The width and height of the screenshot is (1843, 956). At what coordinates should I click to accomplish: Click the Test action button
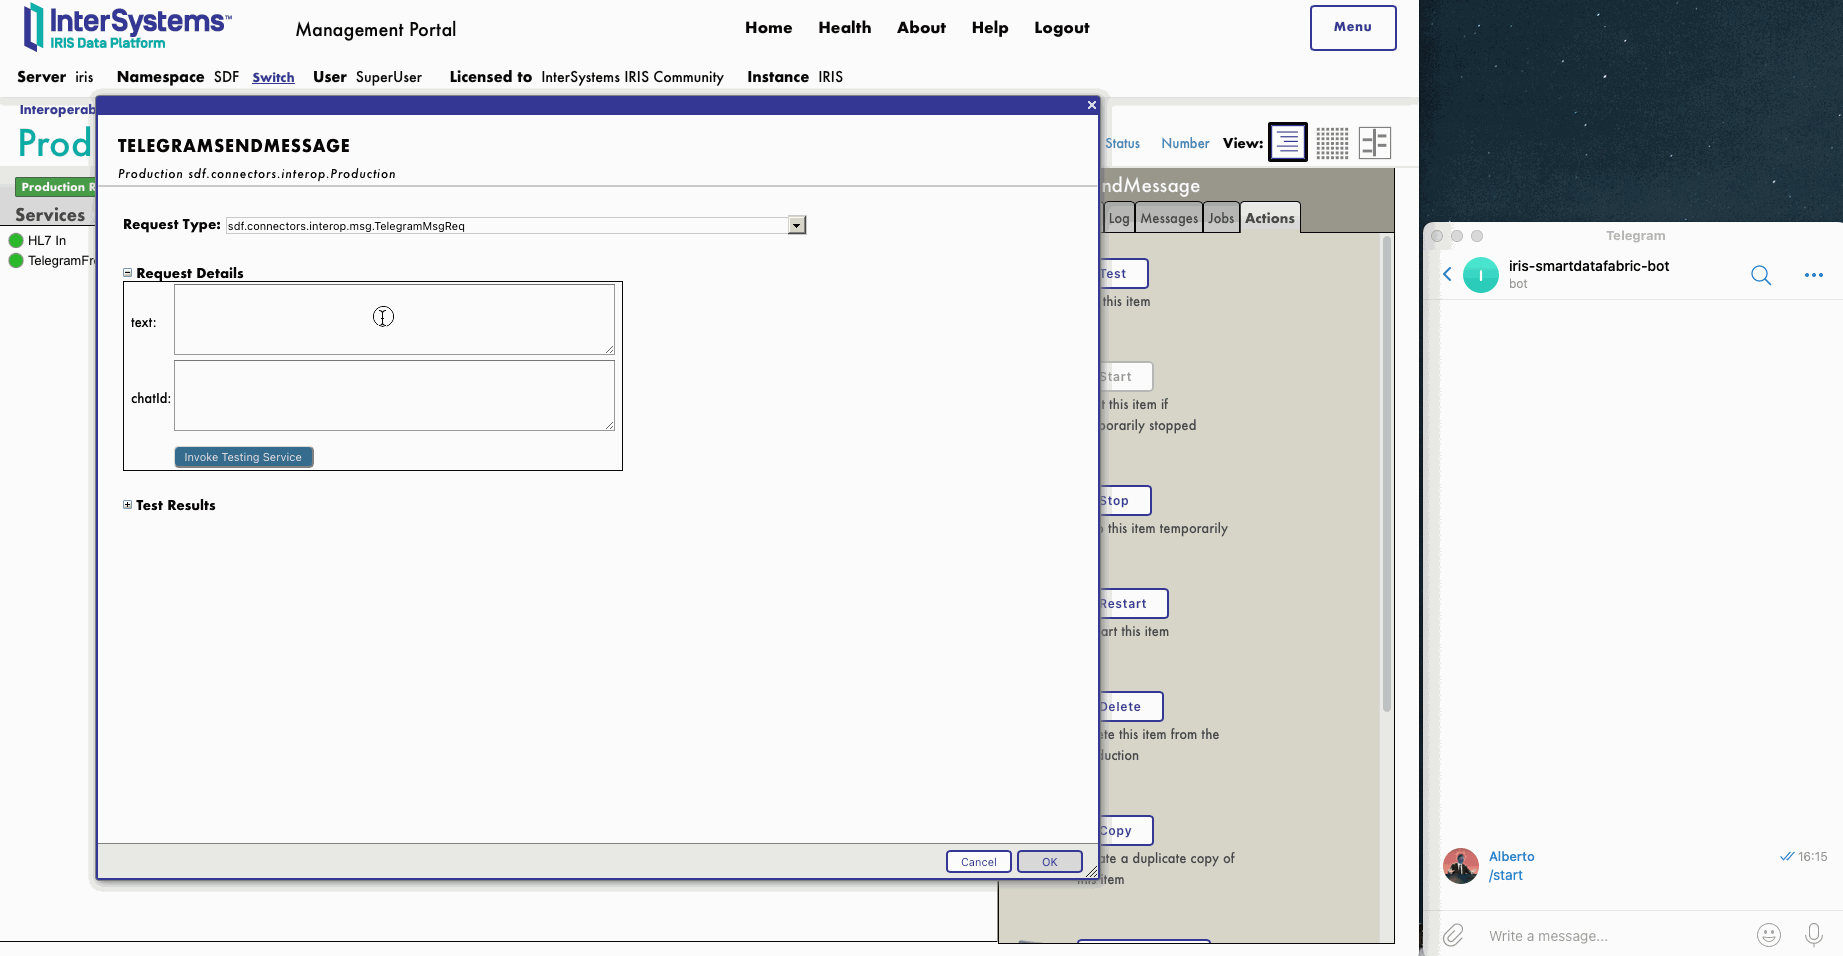1123,273
